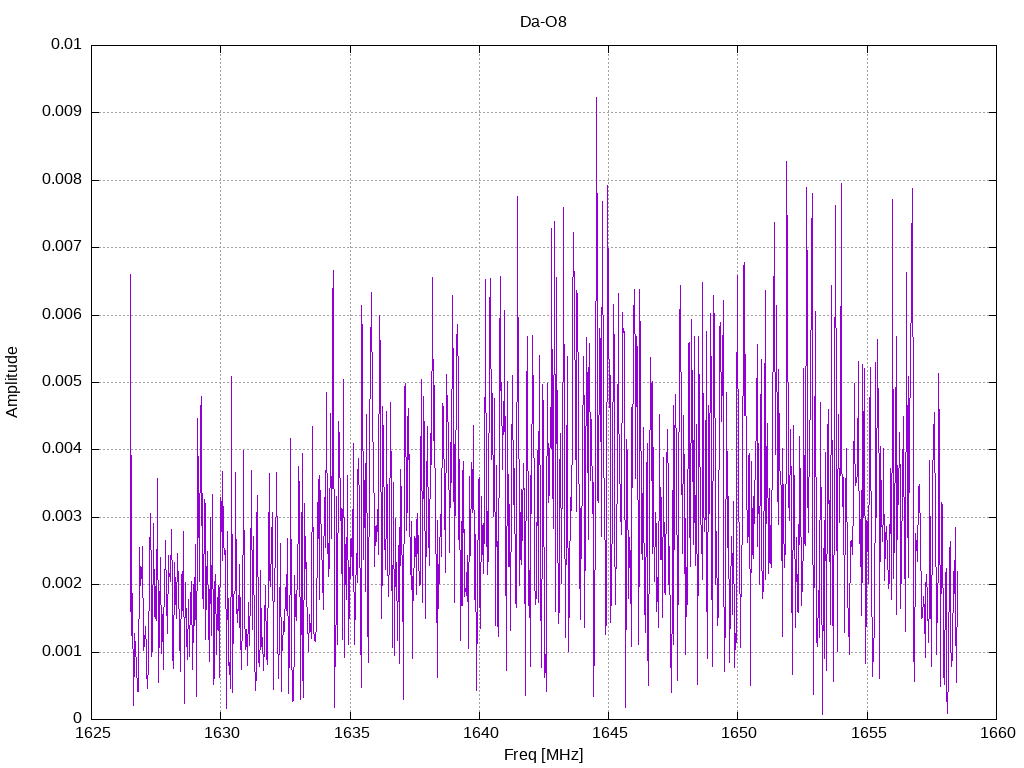Click the y-axis tick label 0.008
The image size is (1024, 768).
(x=62, y=180)
